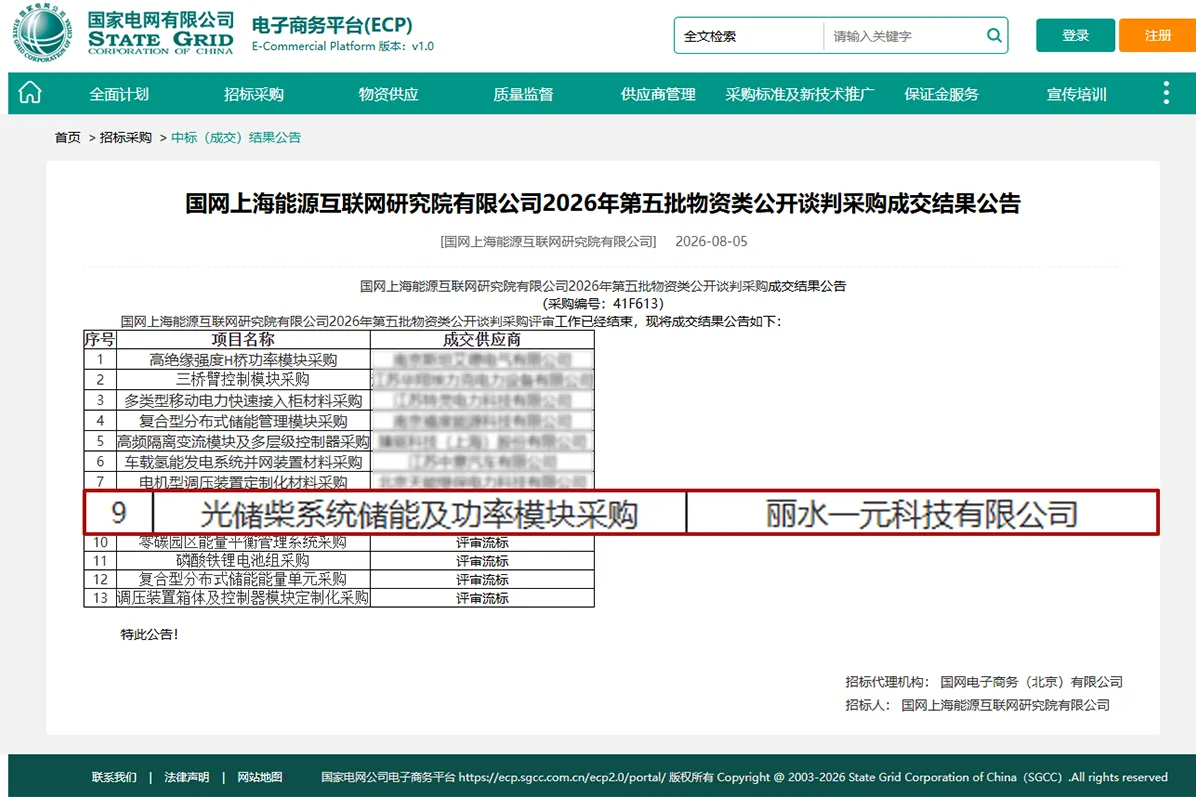Click 高绝缘强度H桥功率模块采购 cell
This screenshot has height=797, width=1196.
pyautogui.click(x=243, y=359)
